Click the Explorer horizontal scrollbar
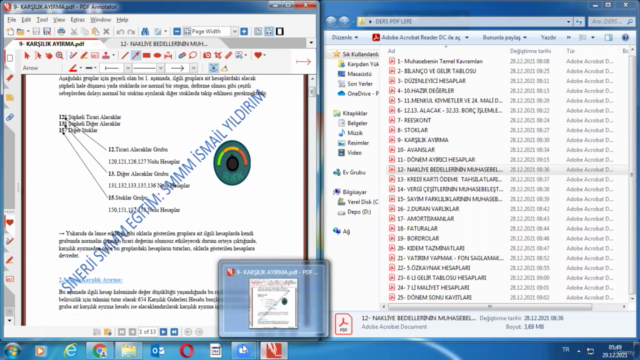Screen dimensions: 640x360 coord(490,306)
